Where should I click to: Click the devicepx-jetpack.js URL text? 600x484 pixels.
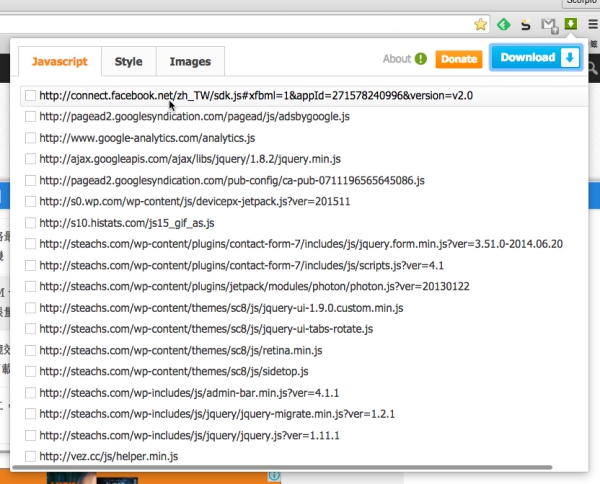point(195,201)
